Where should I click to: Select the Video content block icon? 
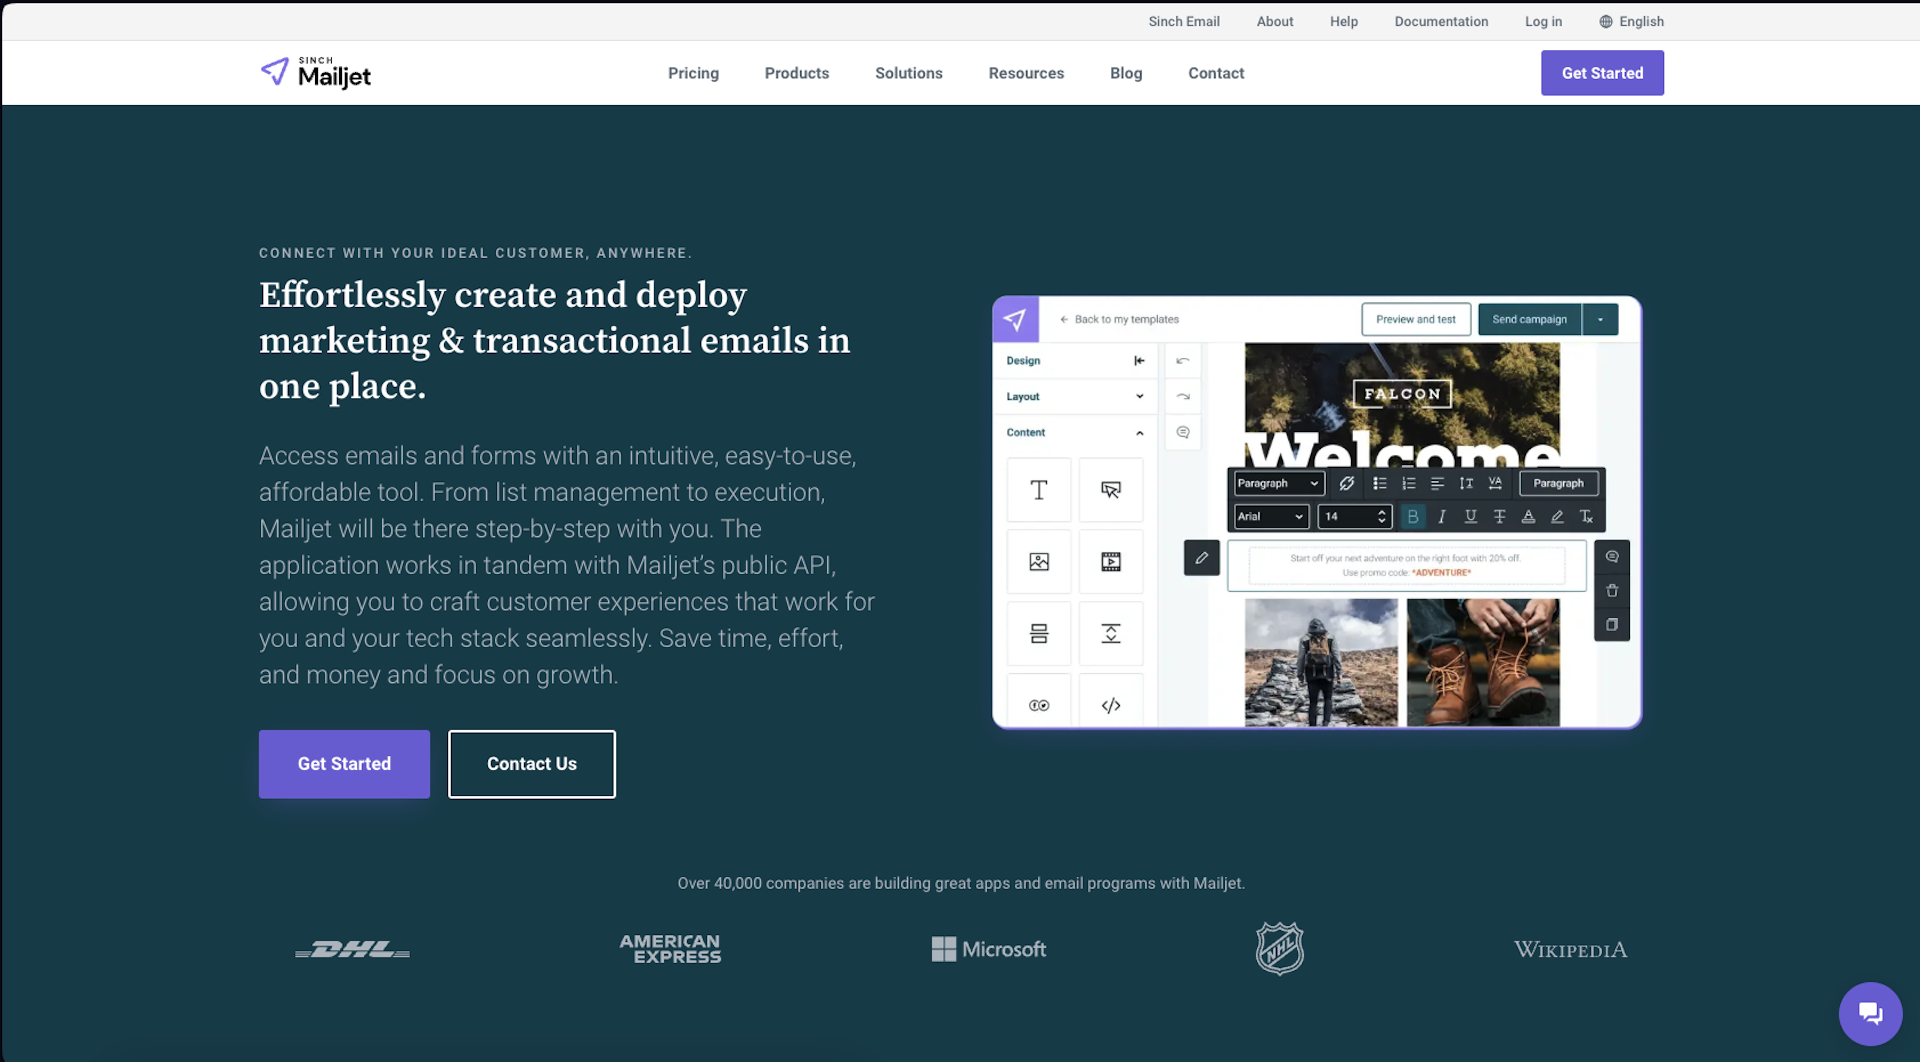pyautogui.click(x=1111, y=562)
